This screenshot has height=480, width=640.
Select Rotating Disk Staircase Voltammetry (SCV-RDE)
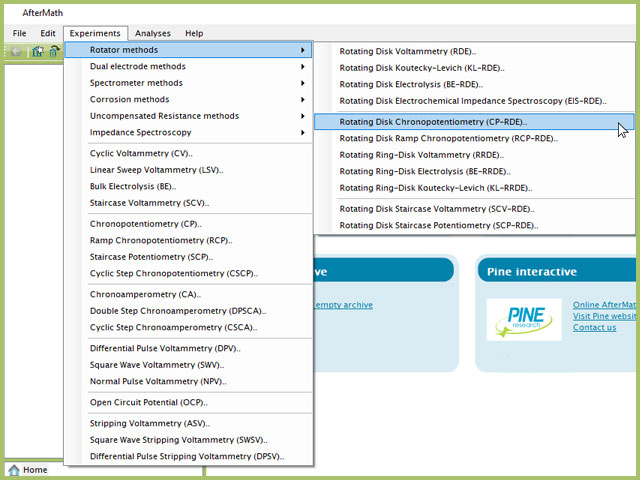coord(475,209)
